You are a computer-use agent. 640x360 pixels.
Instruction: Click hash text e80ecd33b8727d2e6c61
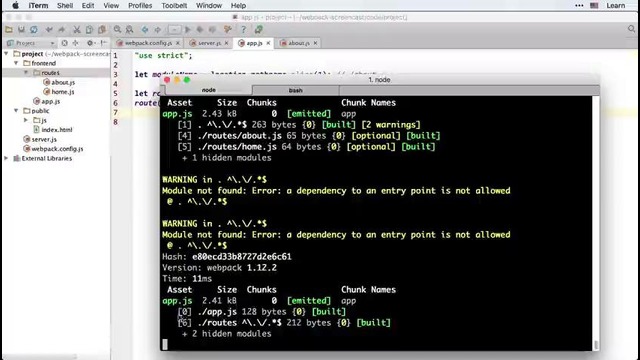point(242,257)
